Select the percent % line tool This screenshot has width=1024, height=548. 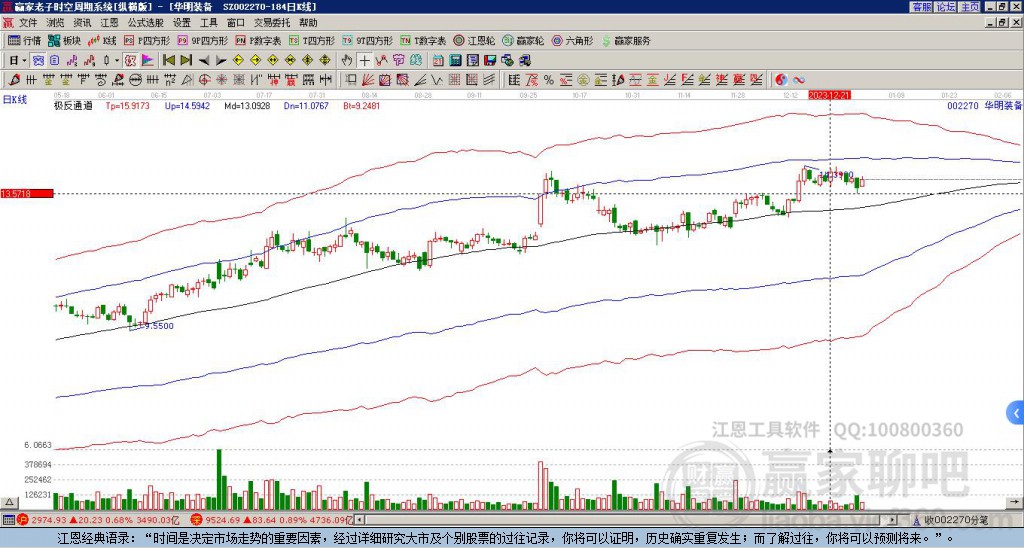[x=549, y=80]
